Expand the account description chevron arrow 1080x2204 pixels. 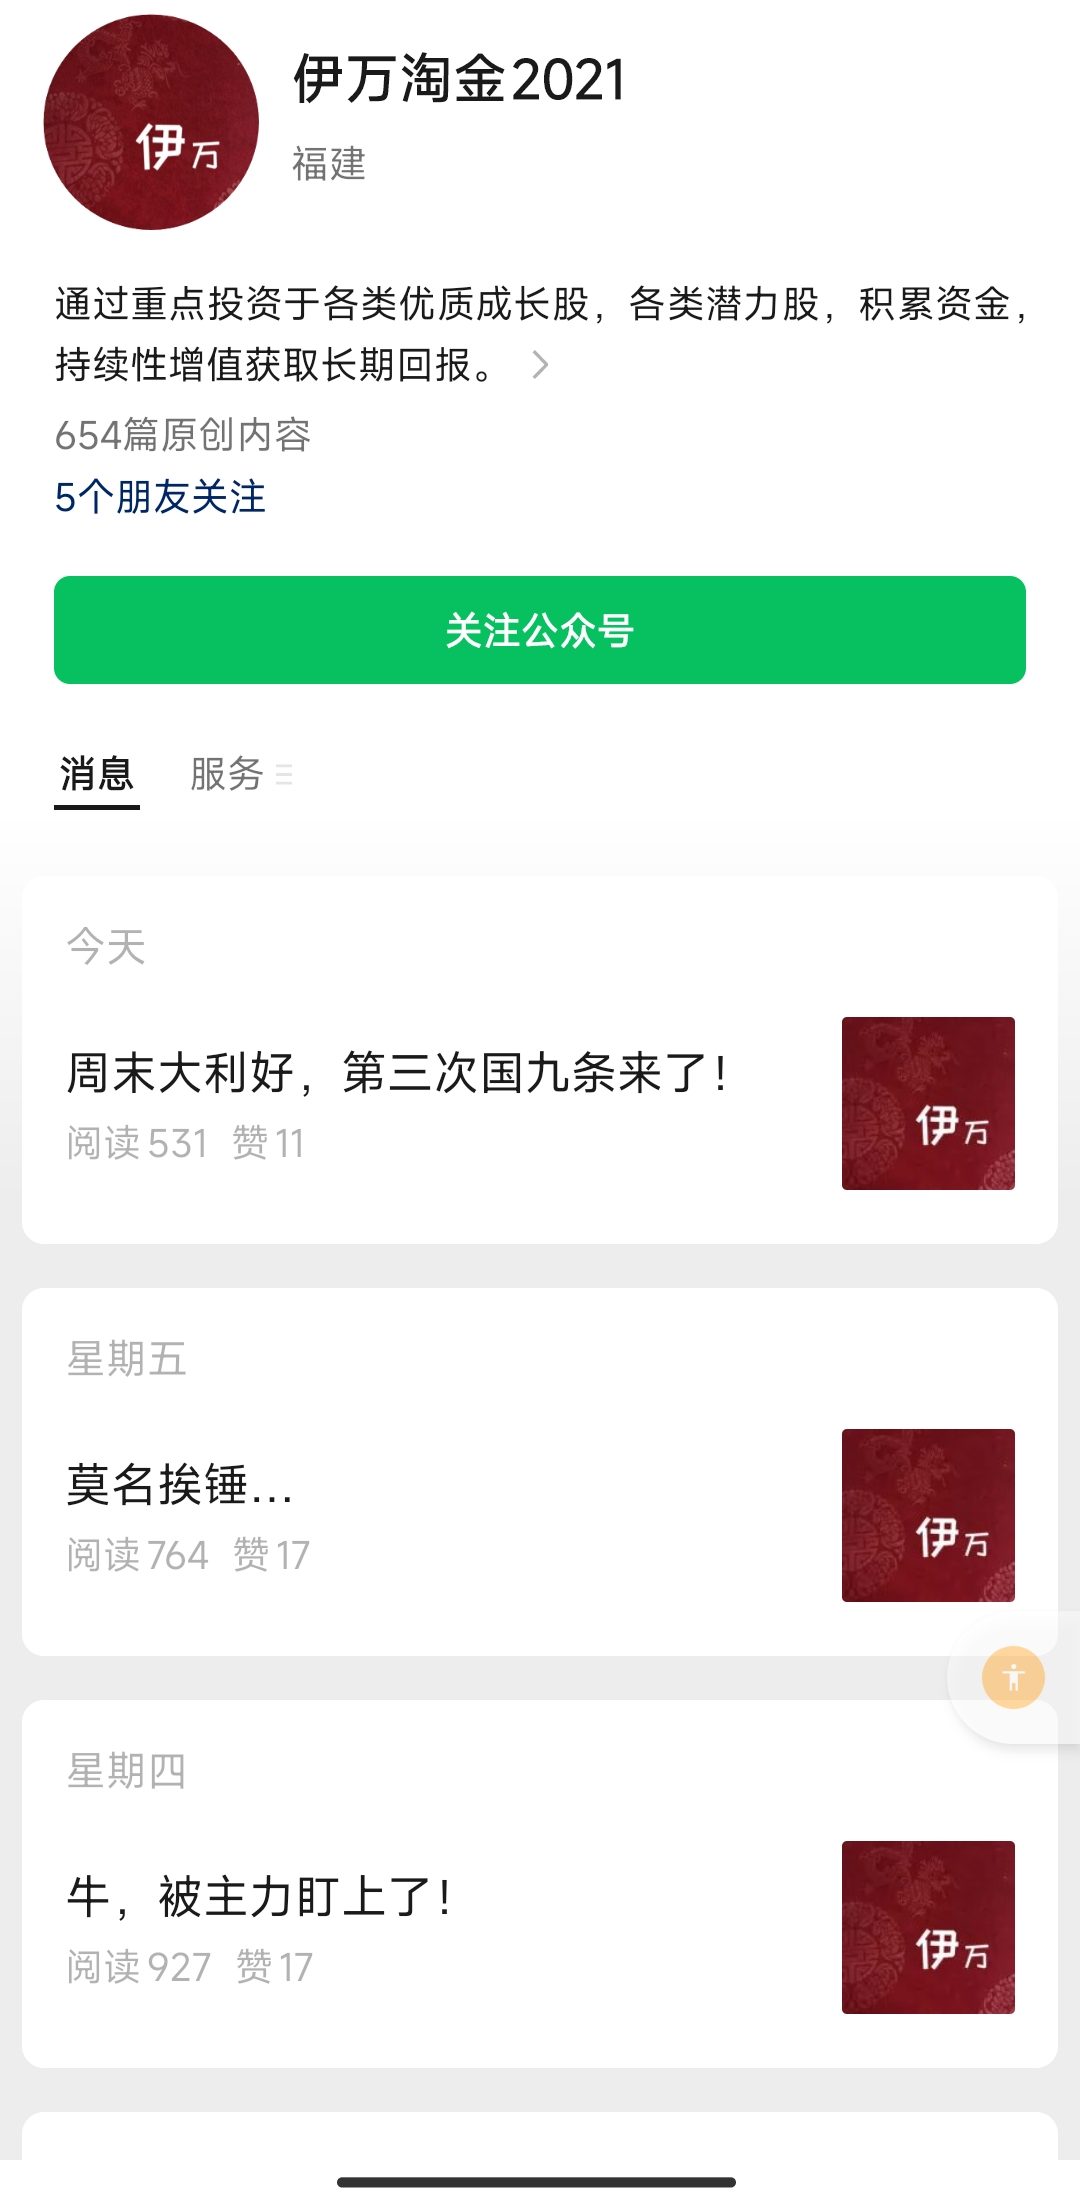(x=540, y=365)
